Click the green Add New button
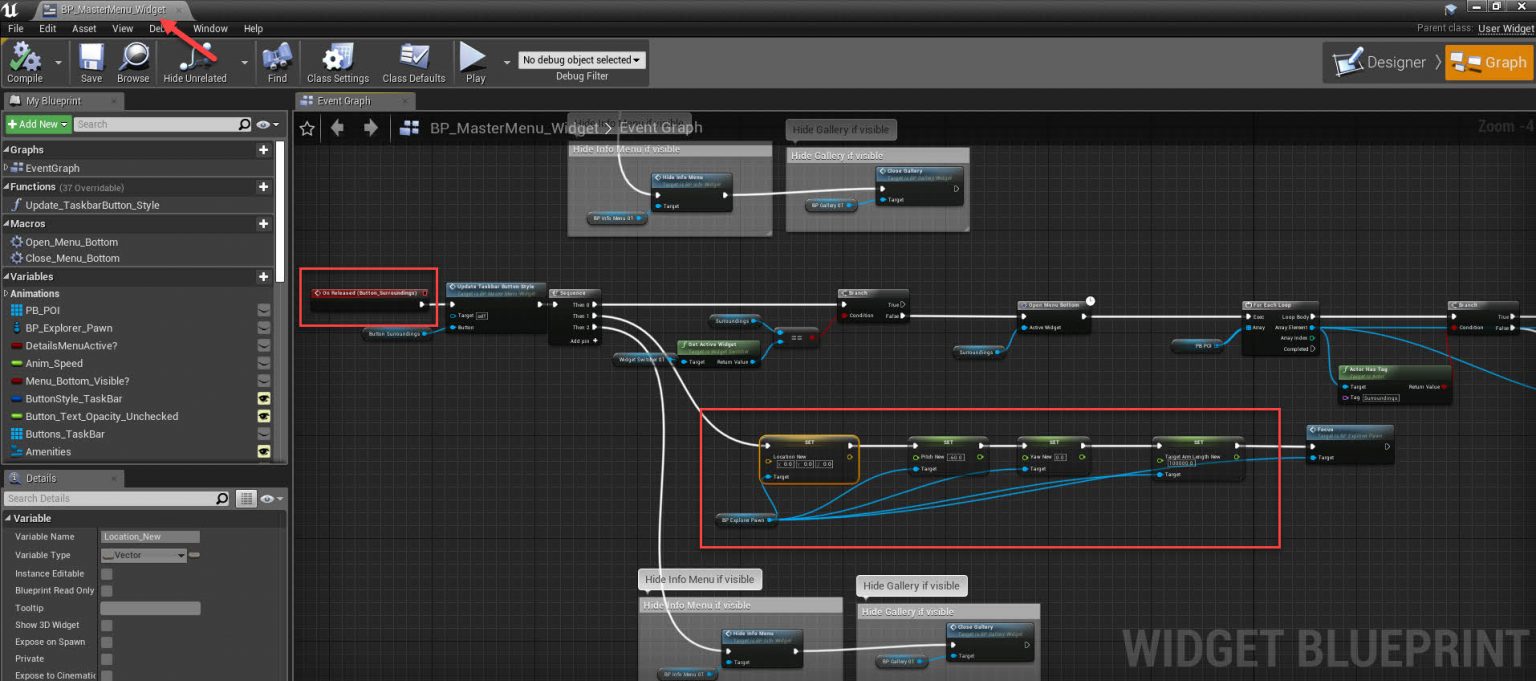 click(38, 124)
